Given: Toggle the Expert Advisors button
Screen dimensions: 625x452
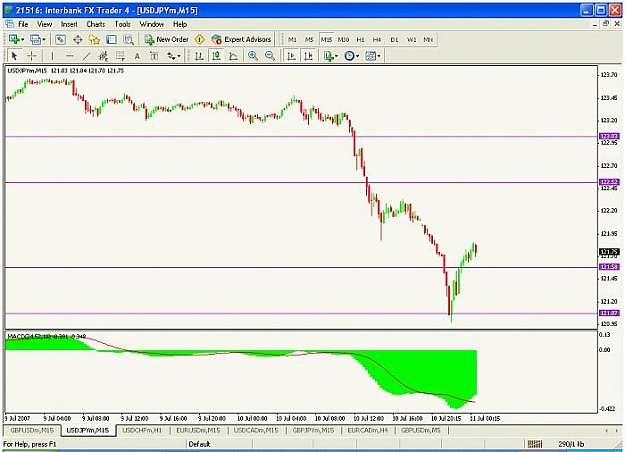Looking at the screenshot, I should [x=242, y=39].
